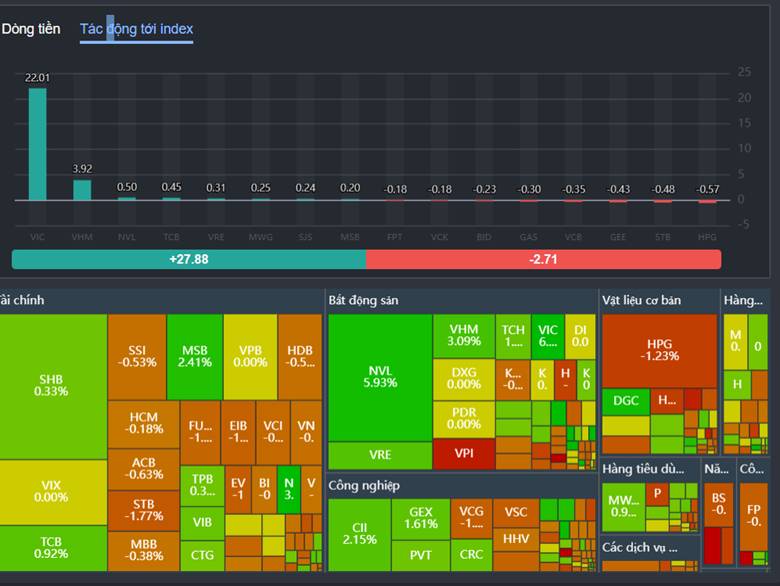
Task: Click NVL 5.93% real estate tile
Action: (380, 378)
